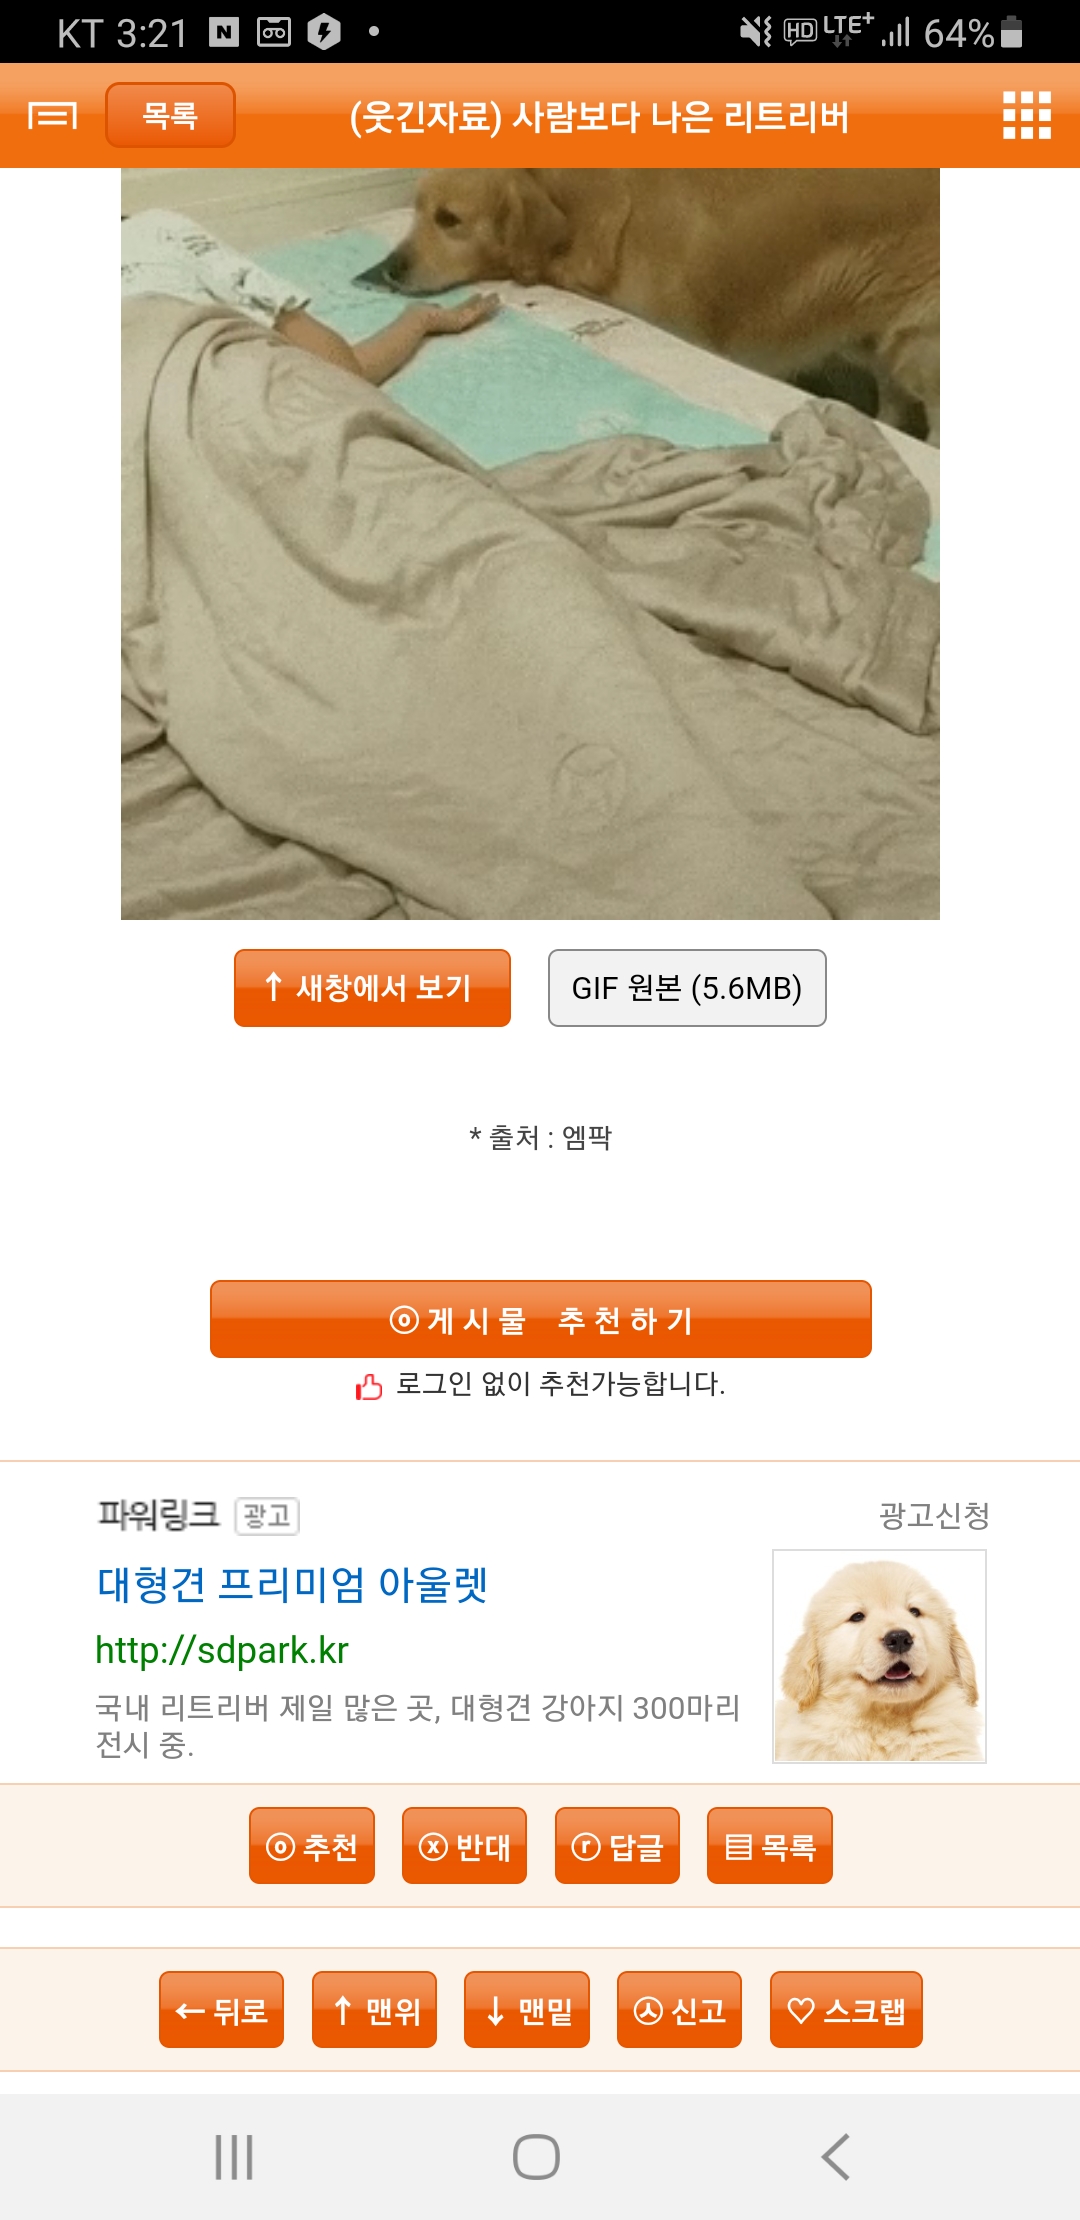The height and width of the screenshot is (2220, 1080).
Task: Jump to bottom with 맨밑 button
Action: [526, 2010]
